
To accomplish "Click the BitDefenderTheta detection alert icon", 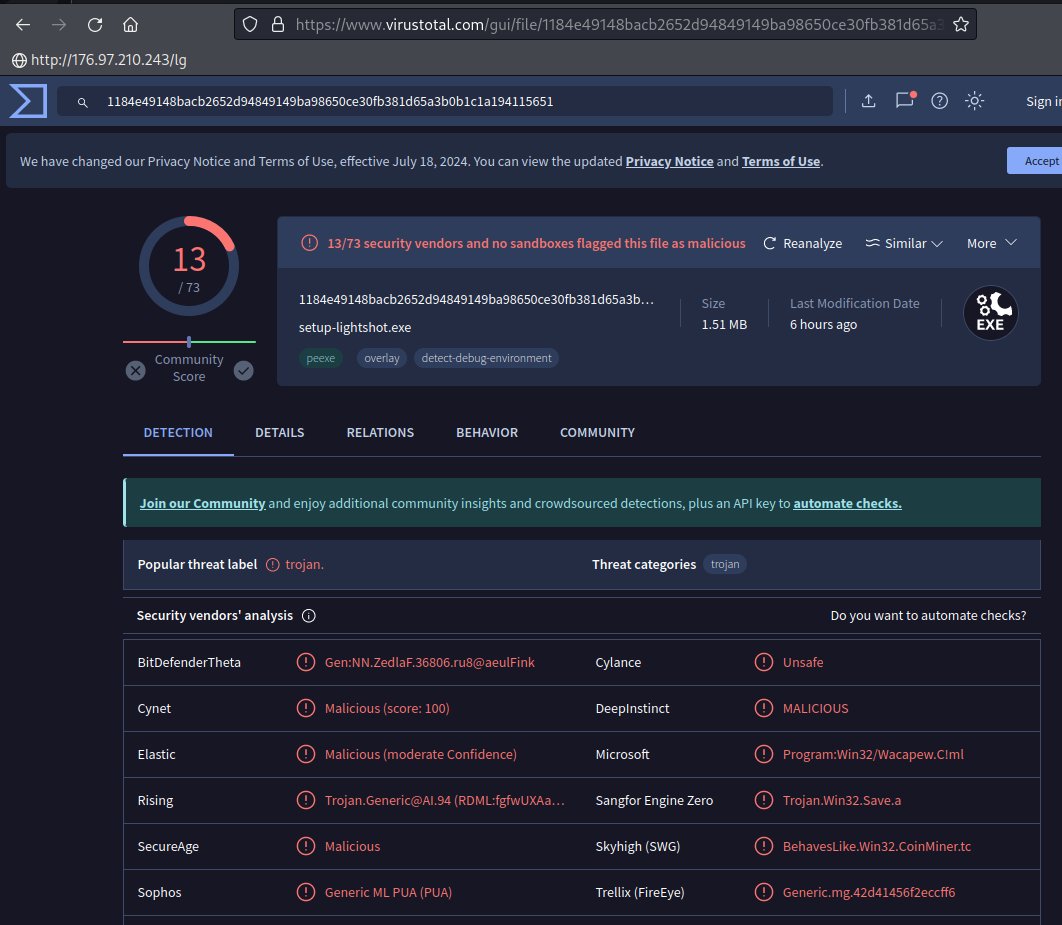I will click(x=306, y=662).
